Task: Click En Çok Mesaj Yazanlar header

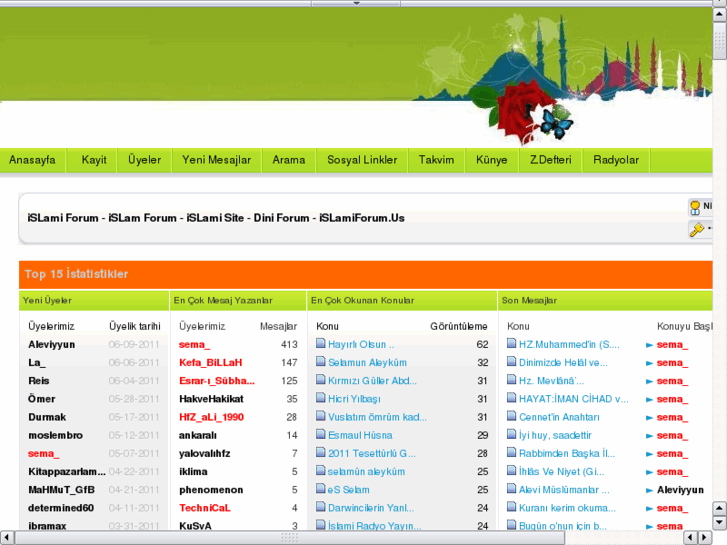Action: (x=223, y=301)
